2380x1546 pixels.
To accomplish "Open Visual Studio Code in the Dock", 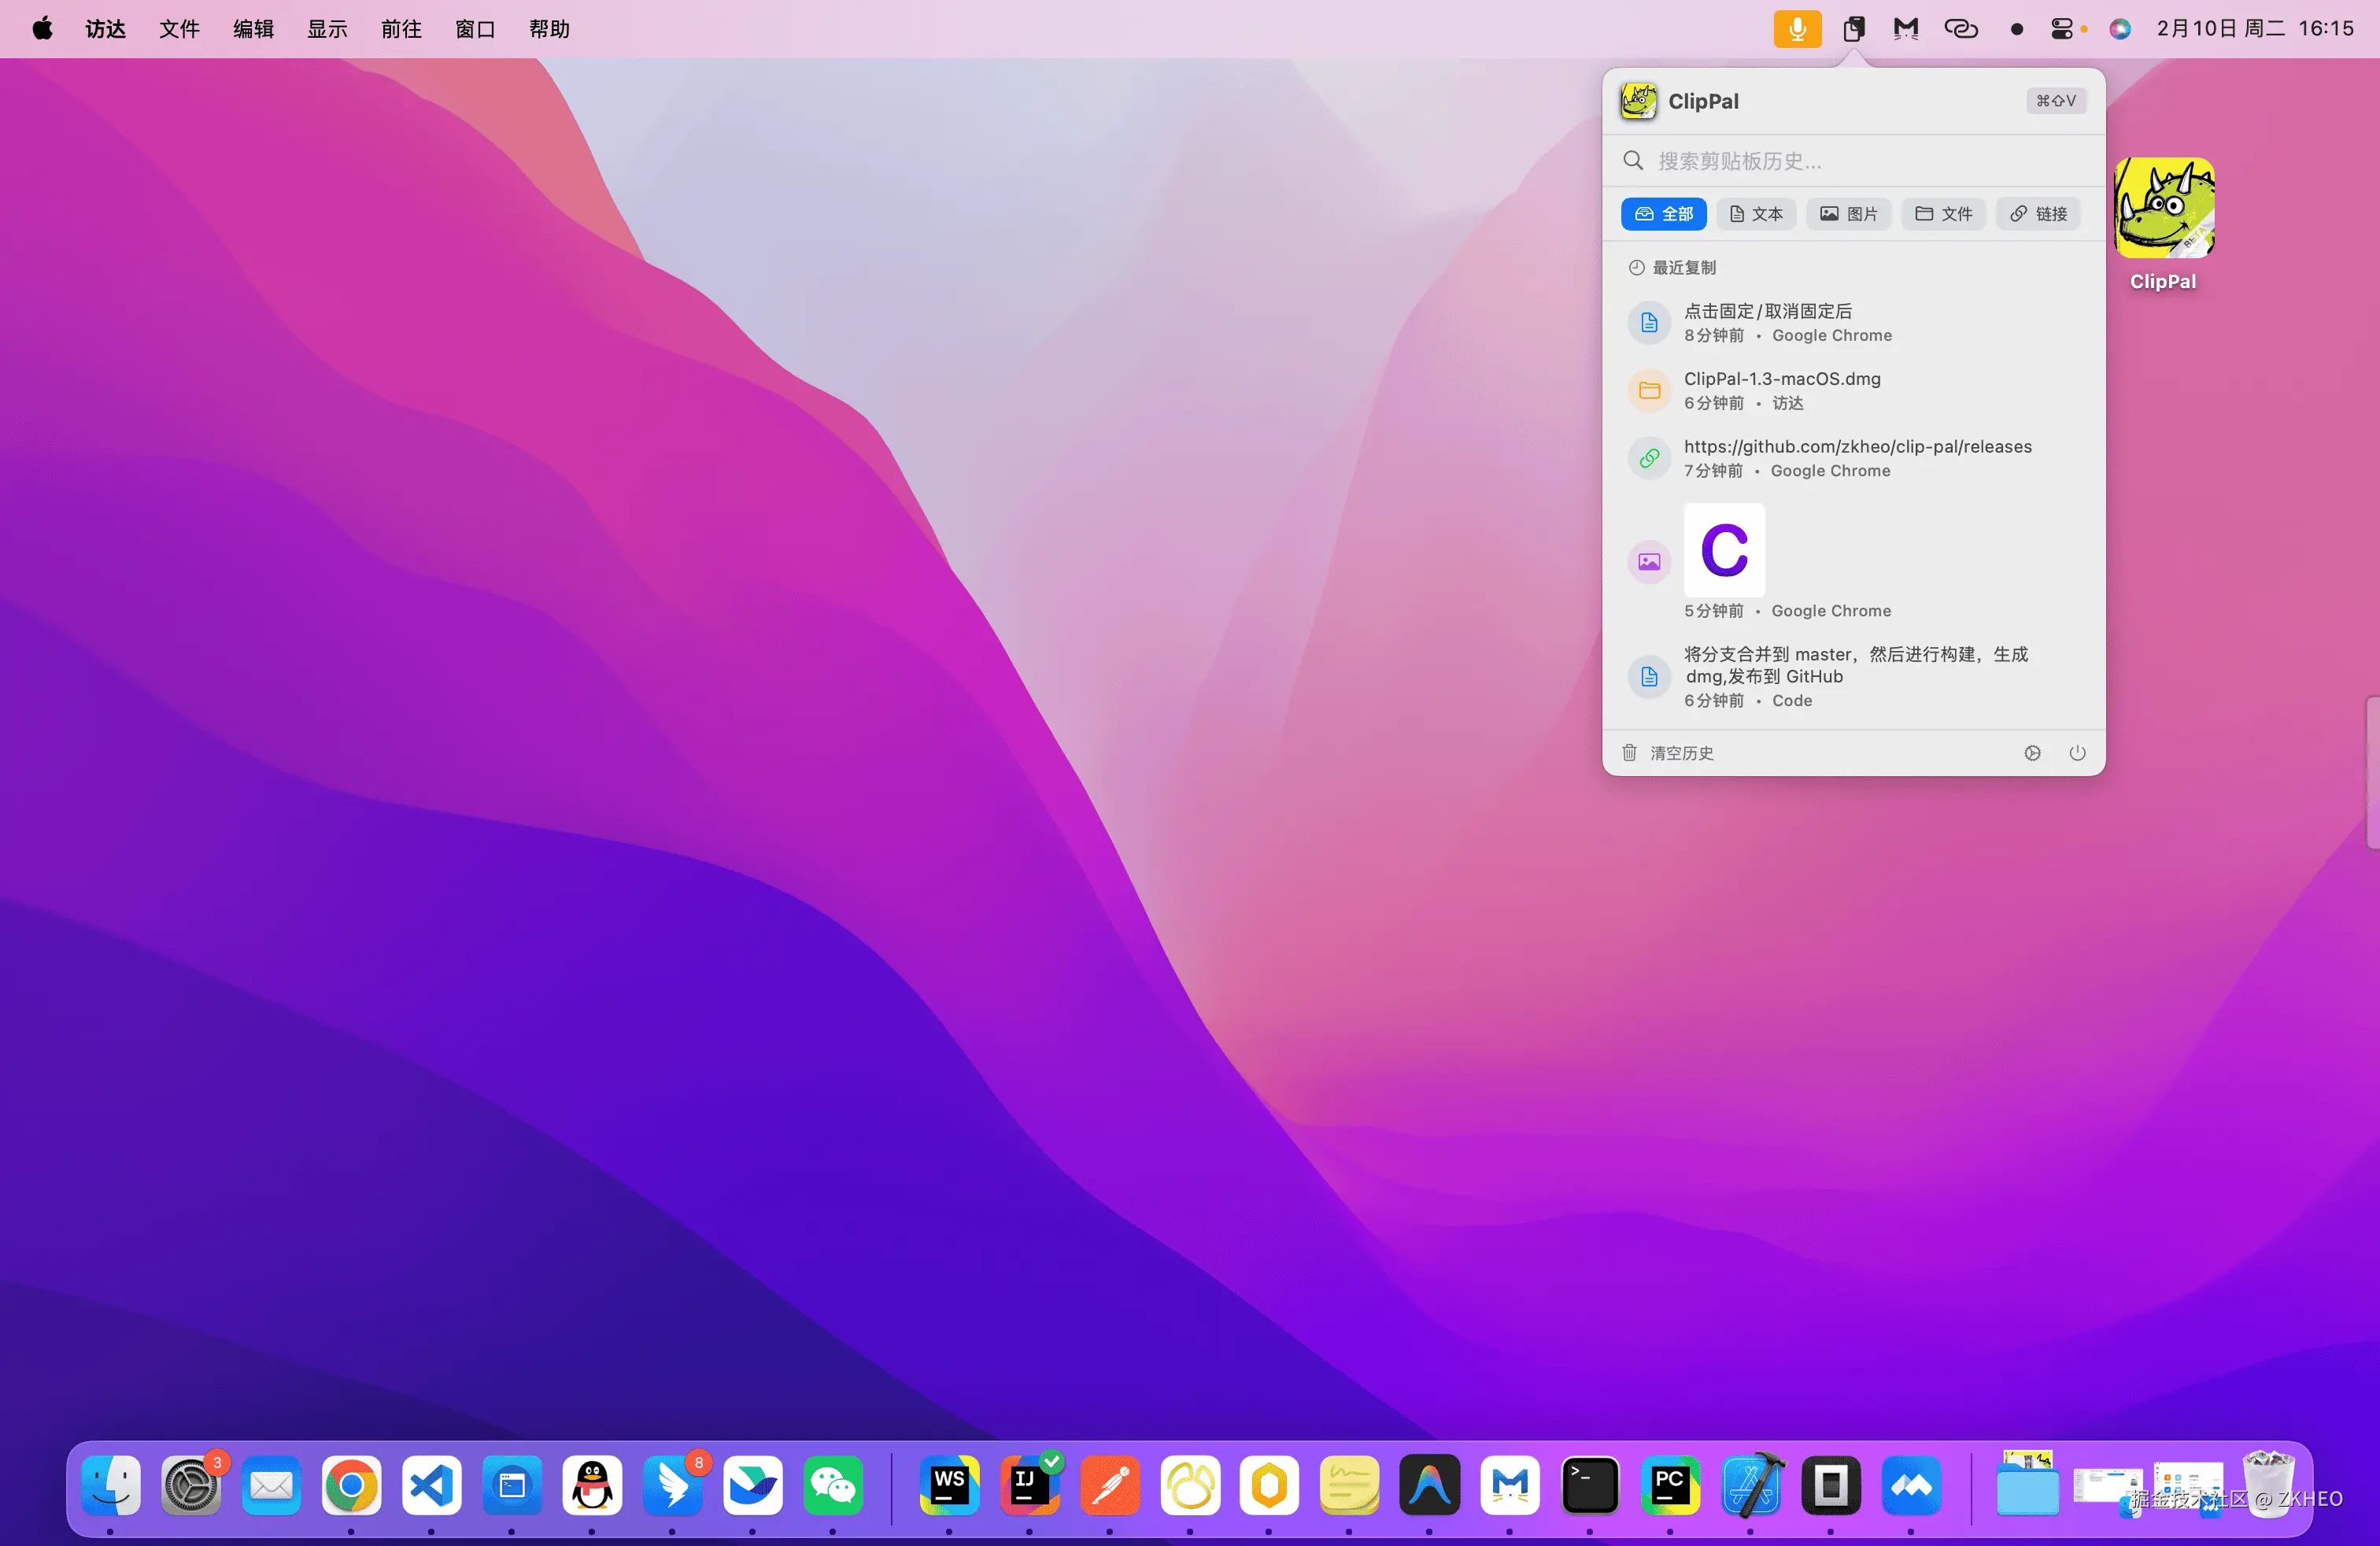I will pos(431,1485).
